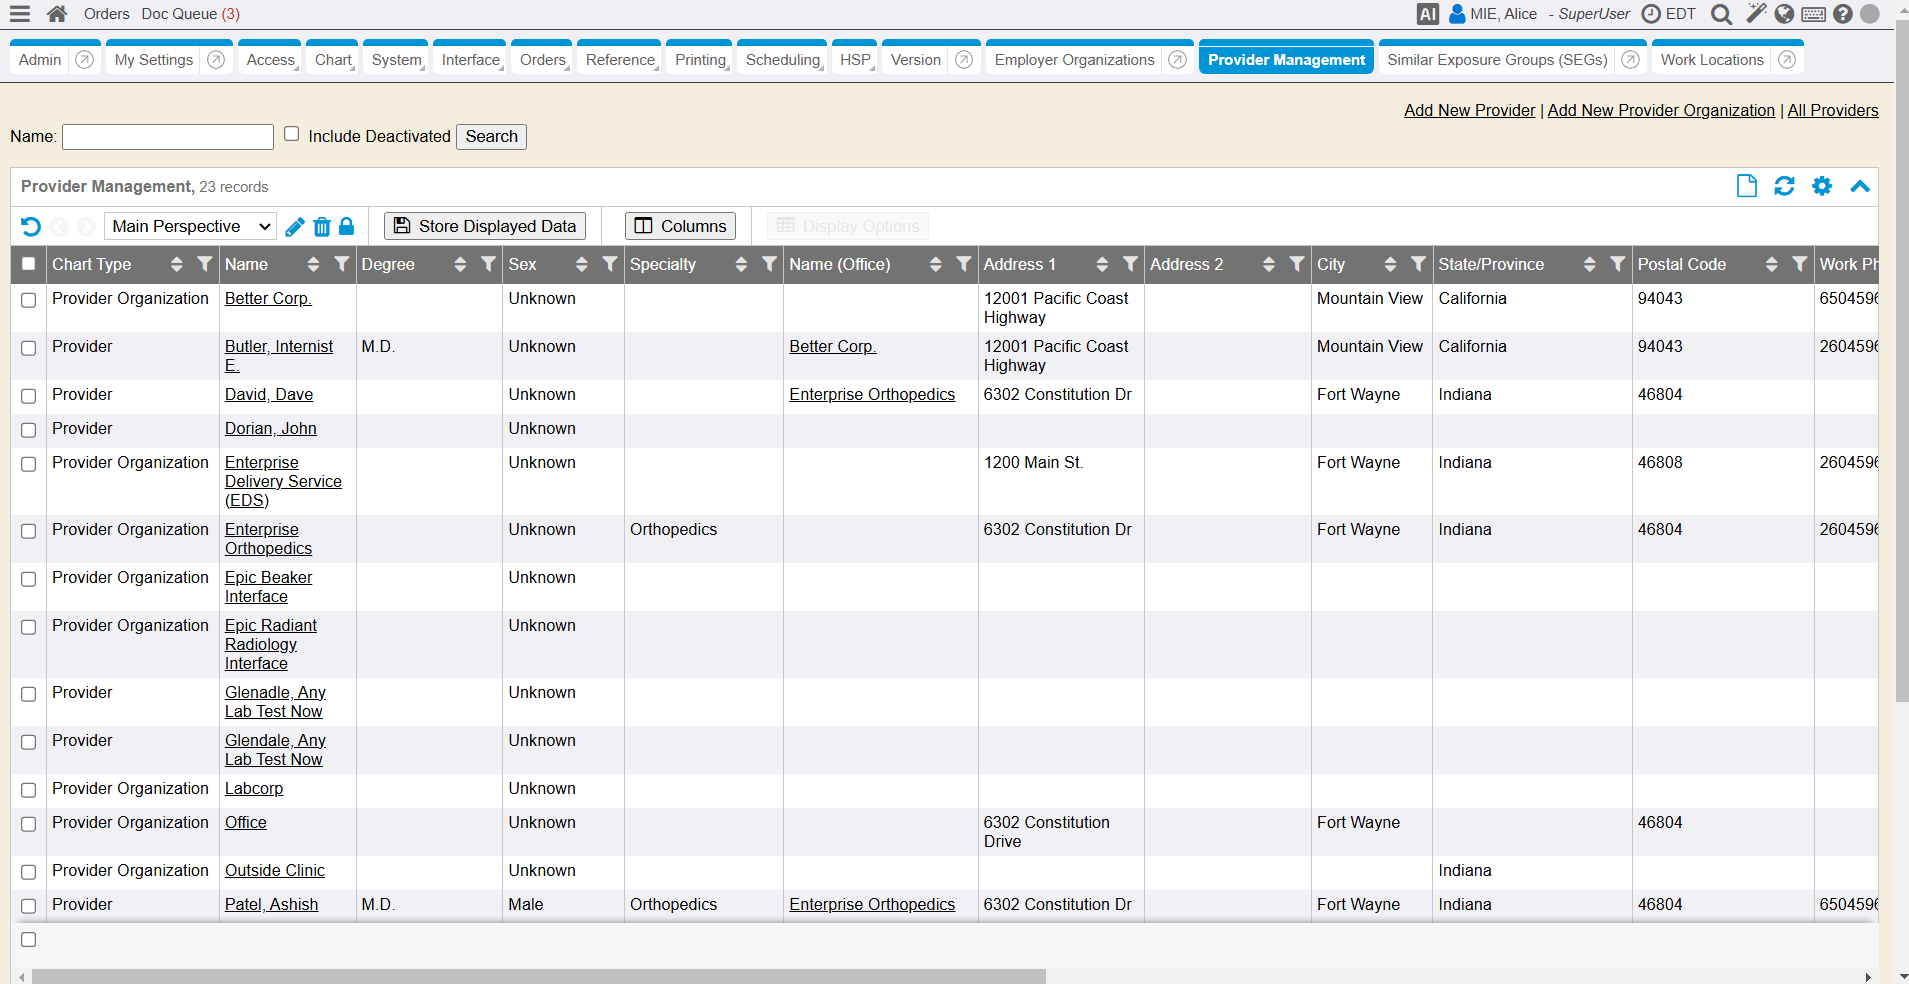The width and height of the screenshot is (1909, 984).
Task: Tick the checkbox for Better Corp. row
Action: (x=29, y=300)
